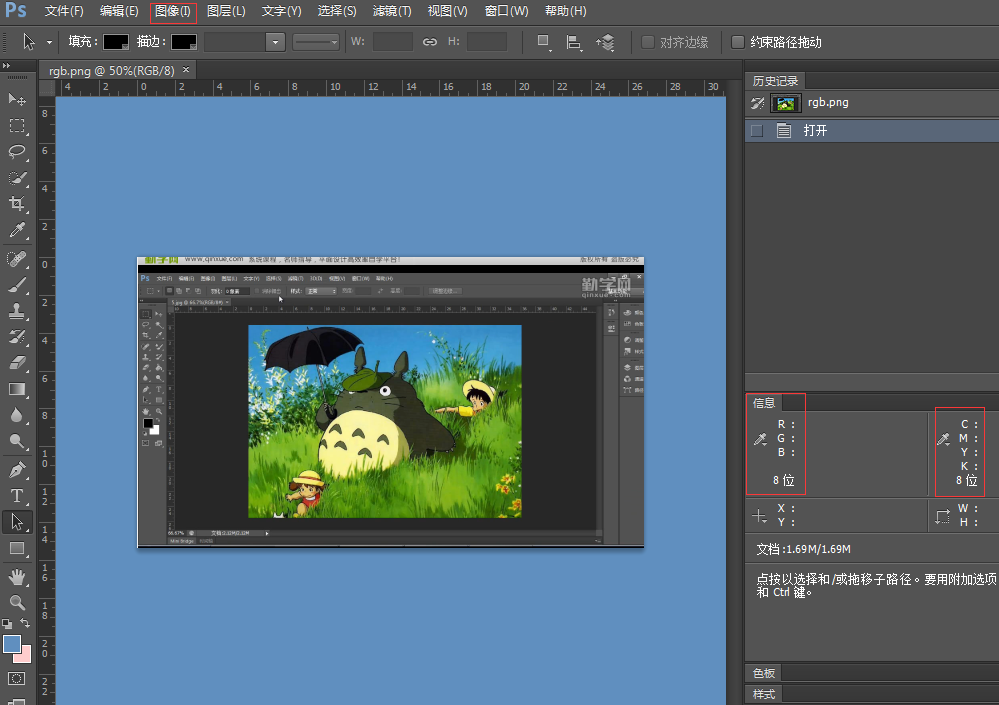Select the Hand tool
This screenshot has width=999, height=705.
17,577
